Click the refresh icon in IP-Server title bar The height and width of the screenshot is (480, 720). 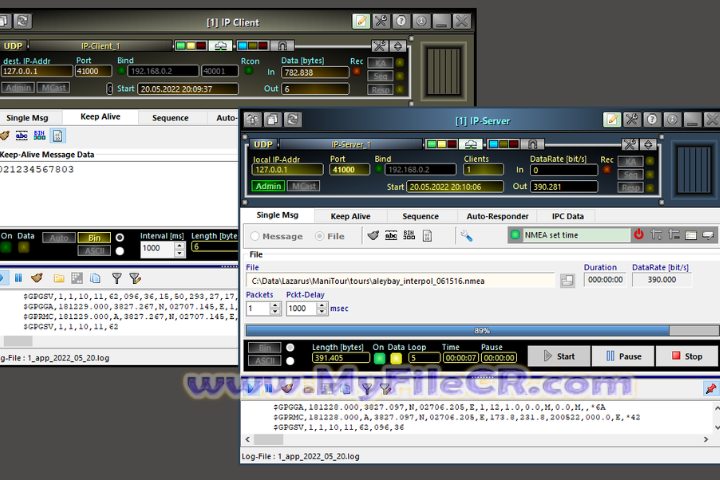click(x=293, y=120)
